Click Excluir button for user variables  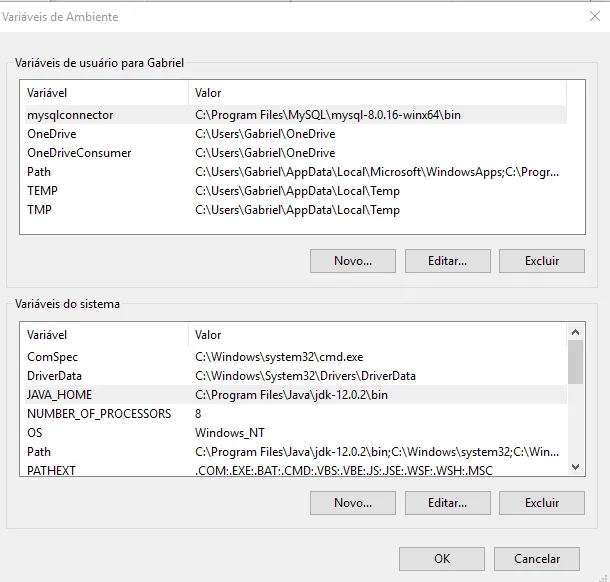pos(542,261)
